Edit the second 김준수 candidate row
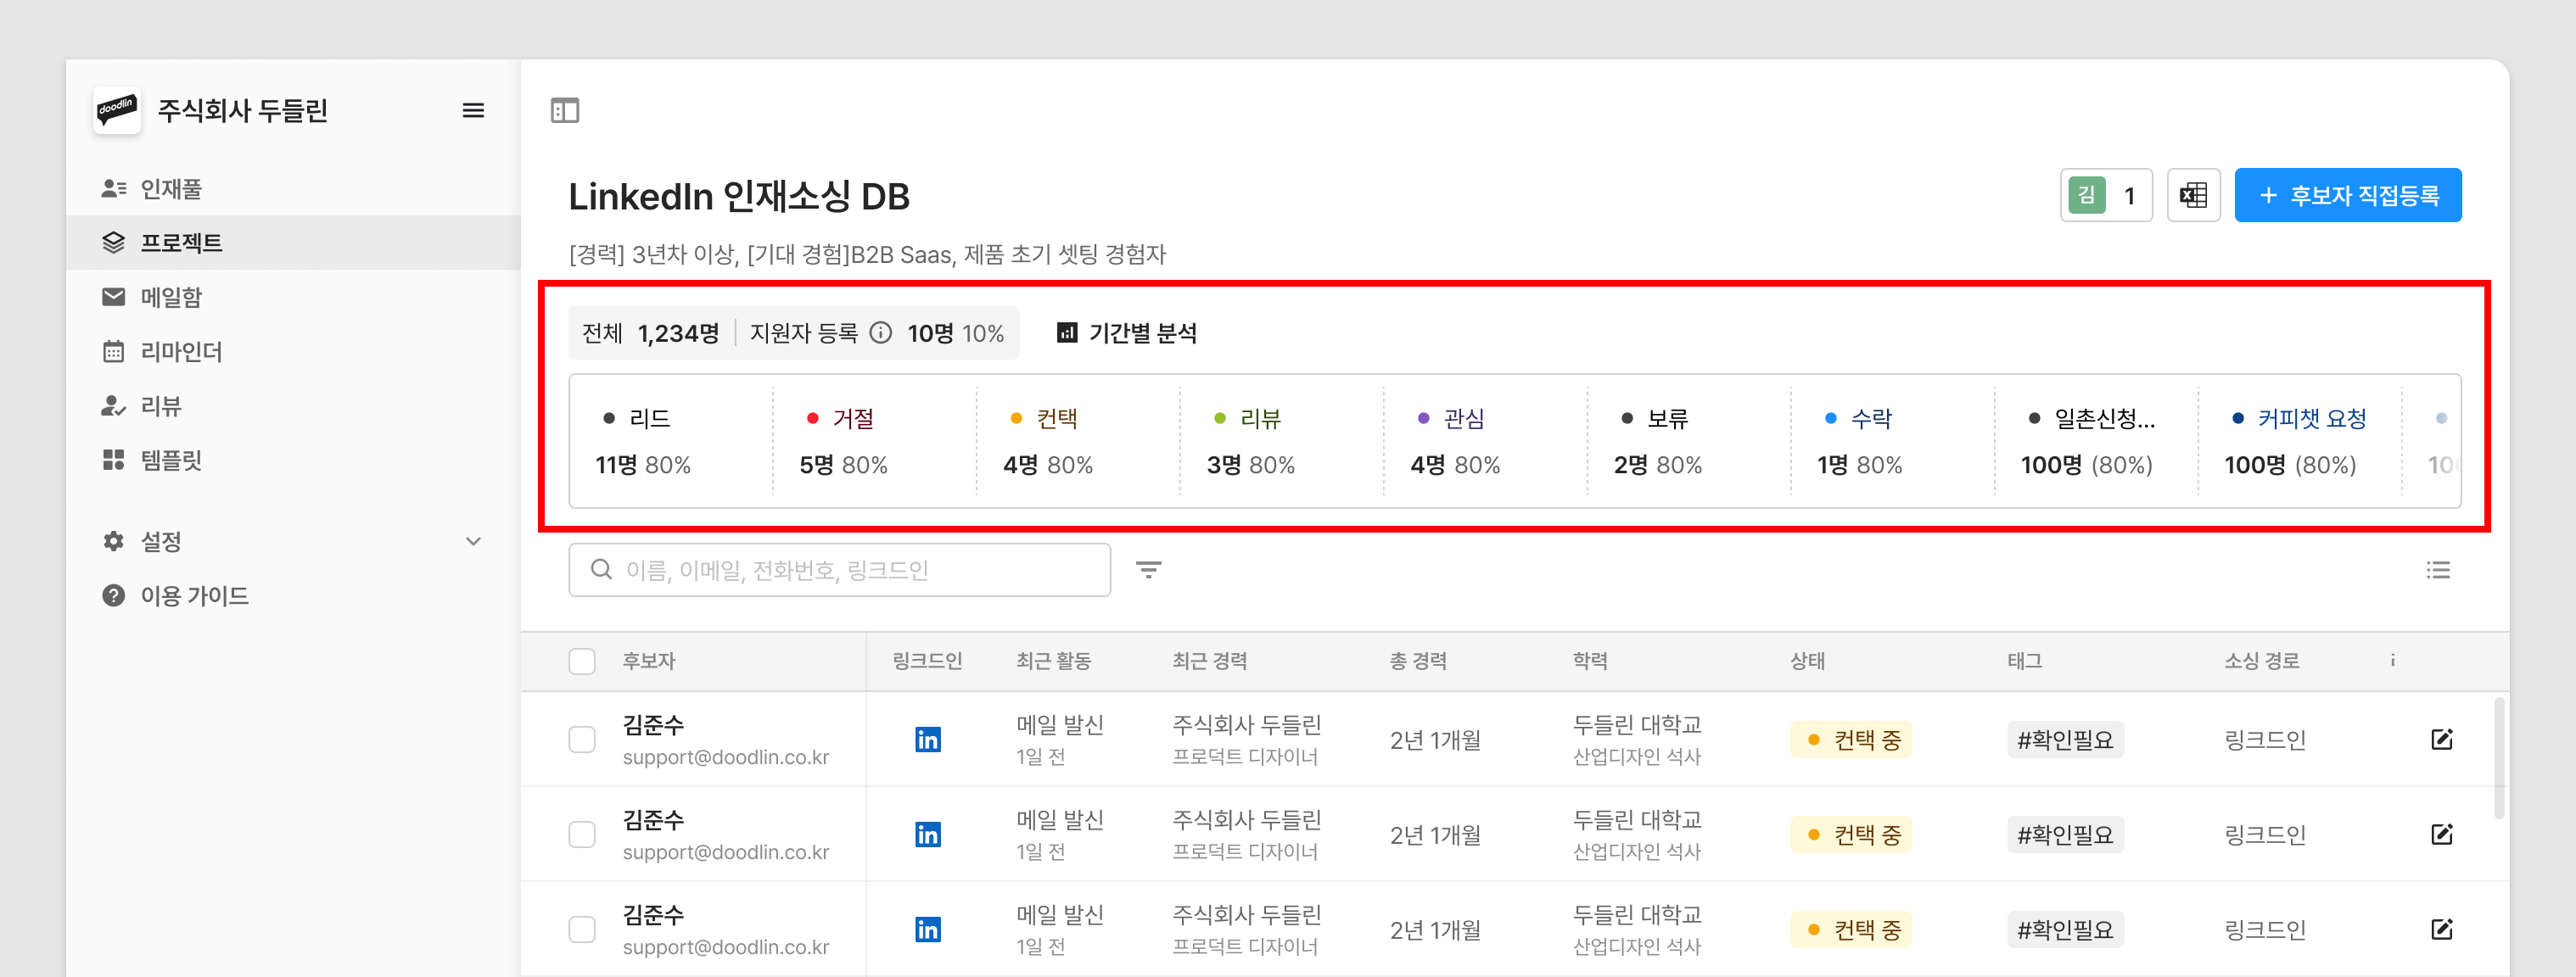 click(2442, 835)
